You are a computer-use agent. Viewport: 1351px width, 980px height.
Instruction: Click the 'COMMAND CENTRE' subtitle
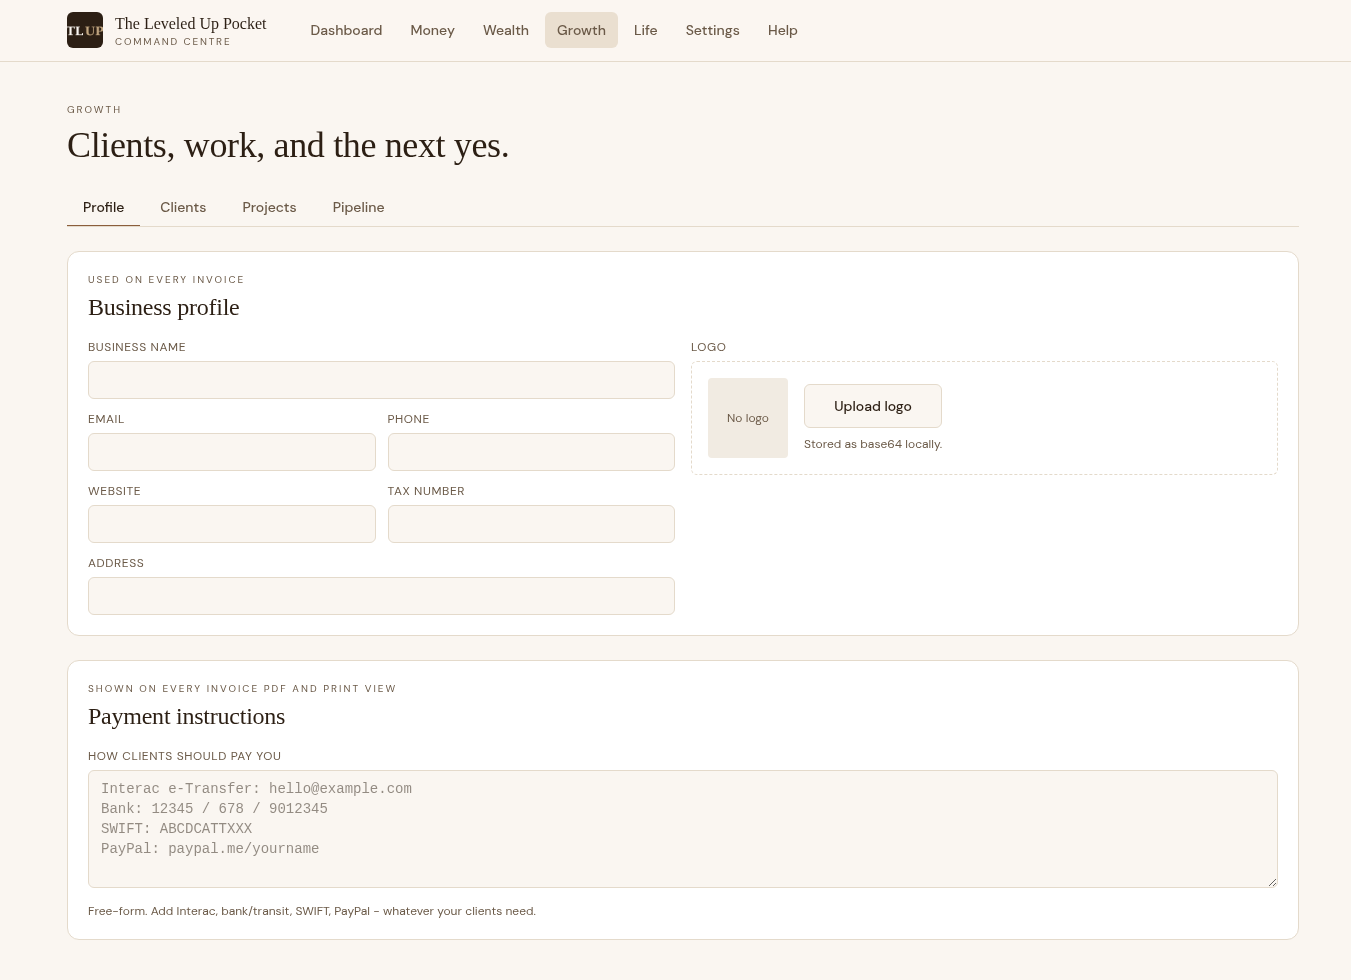[173, 42]
